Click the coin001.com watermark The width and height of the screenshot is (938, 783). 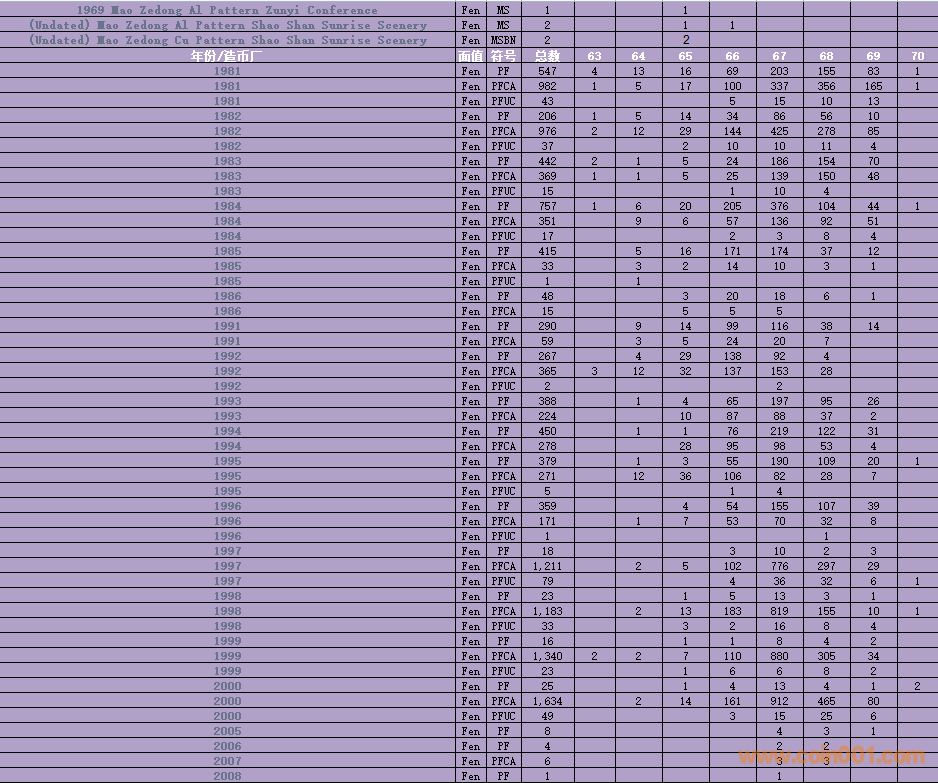[x=831, y=756]
